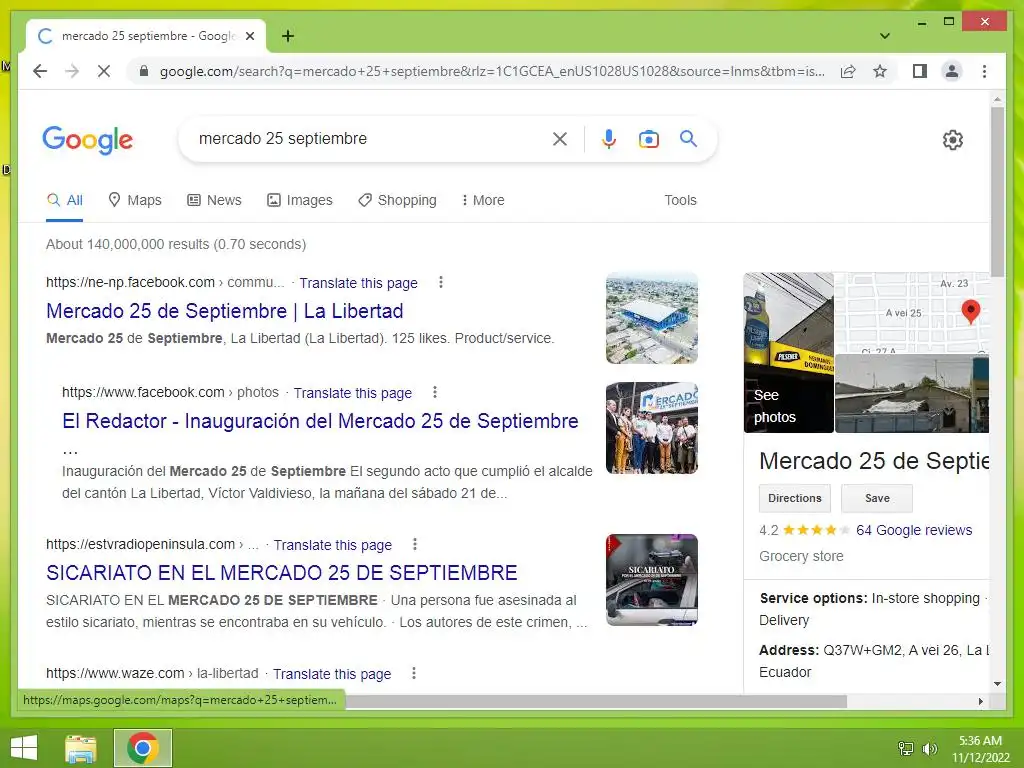
Task: Open options for the ne-np.facebook.com result
Action: point(441,282)
